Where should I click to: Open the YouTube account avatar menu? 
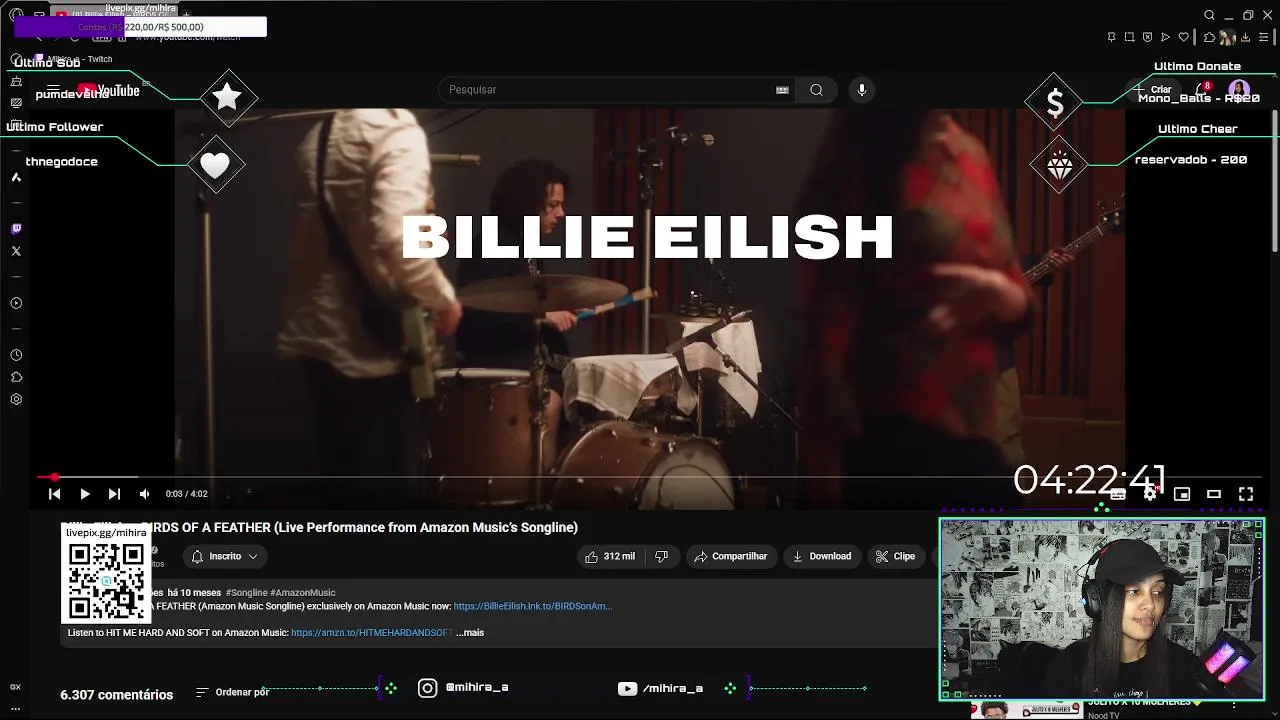click(x=1239, y=90)
